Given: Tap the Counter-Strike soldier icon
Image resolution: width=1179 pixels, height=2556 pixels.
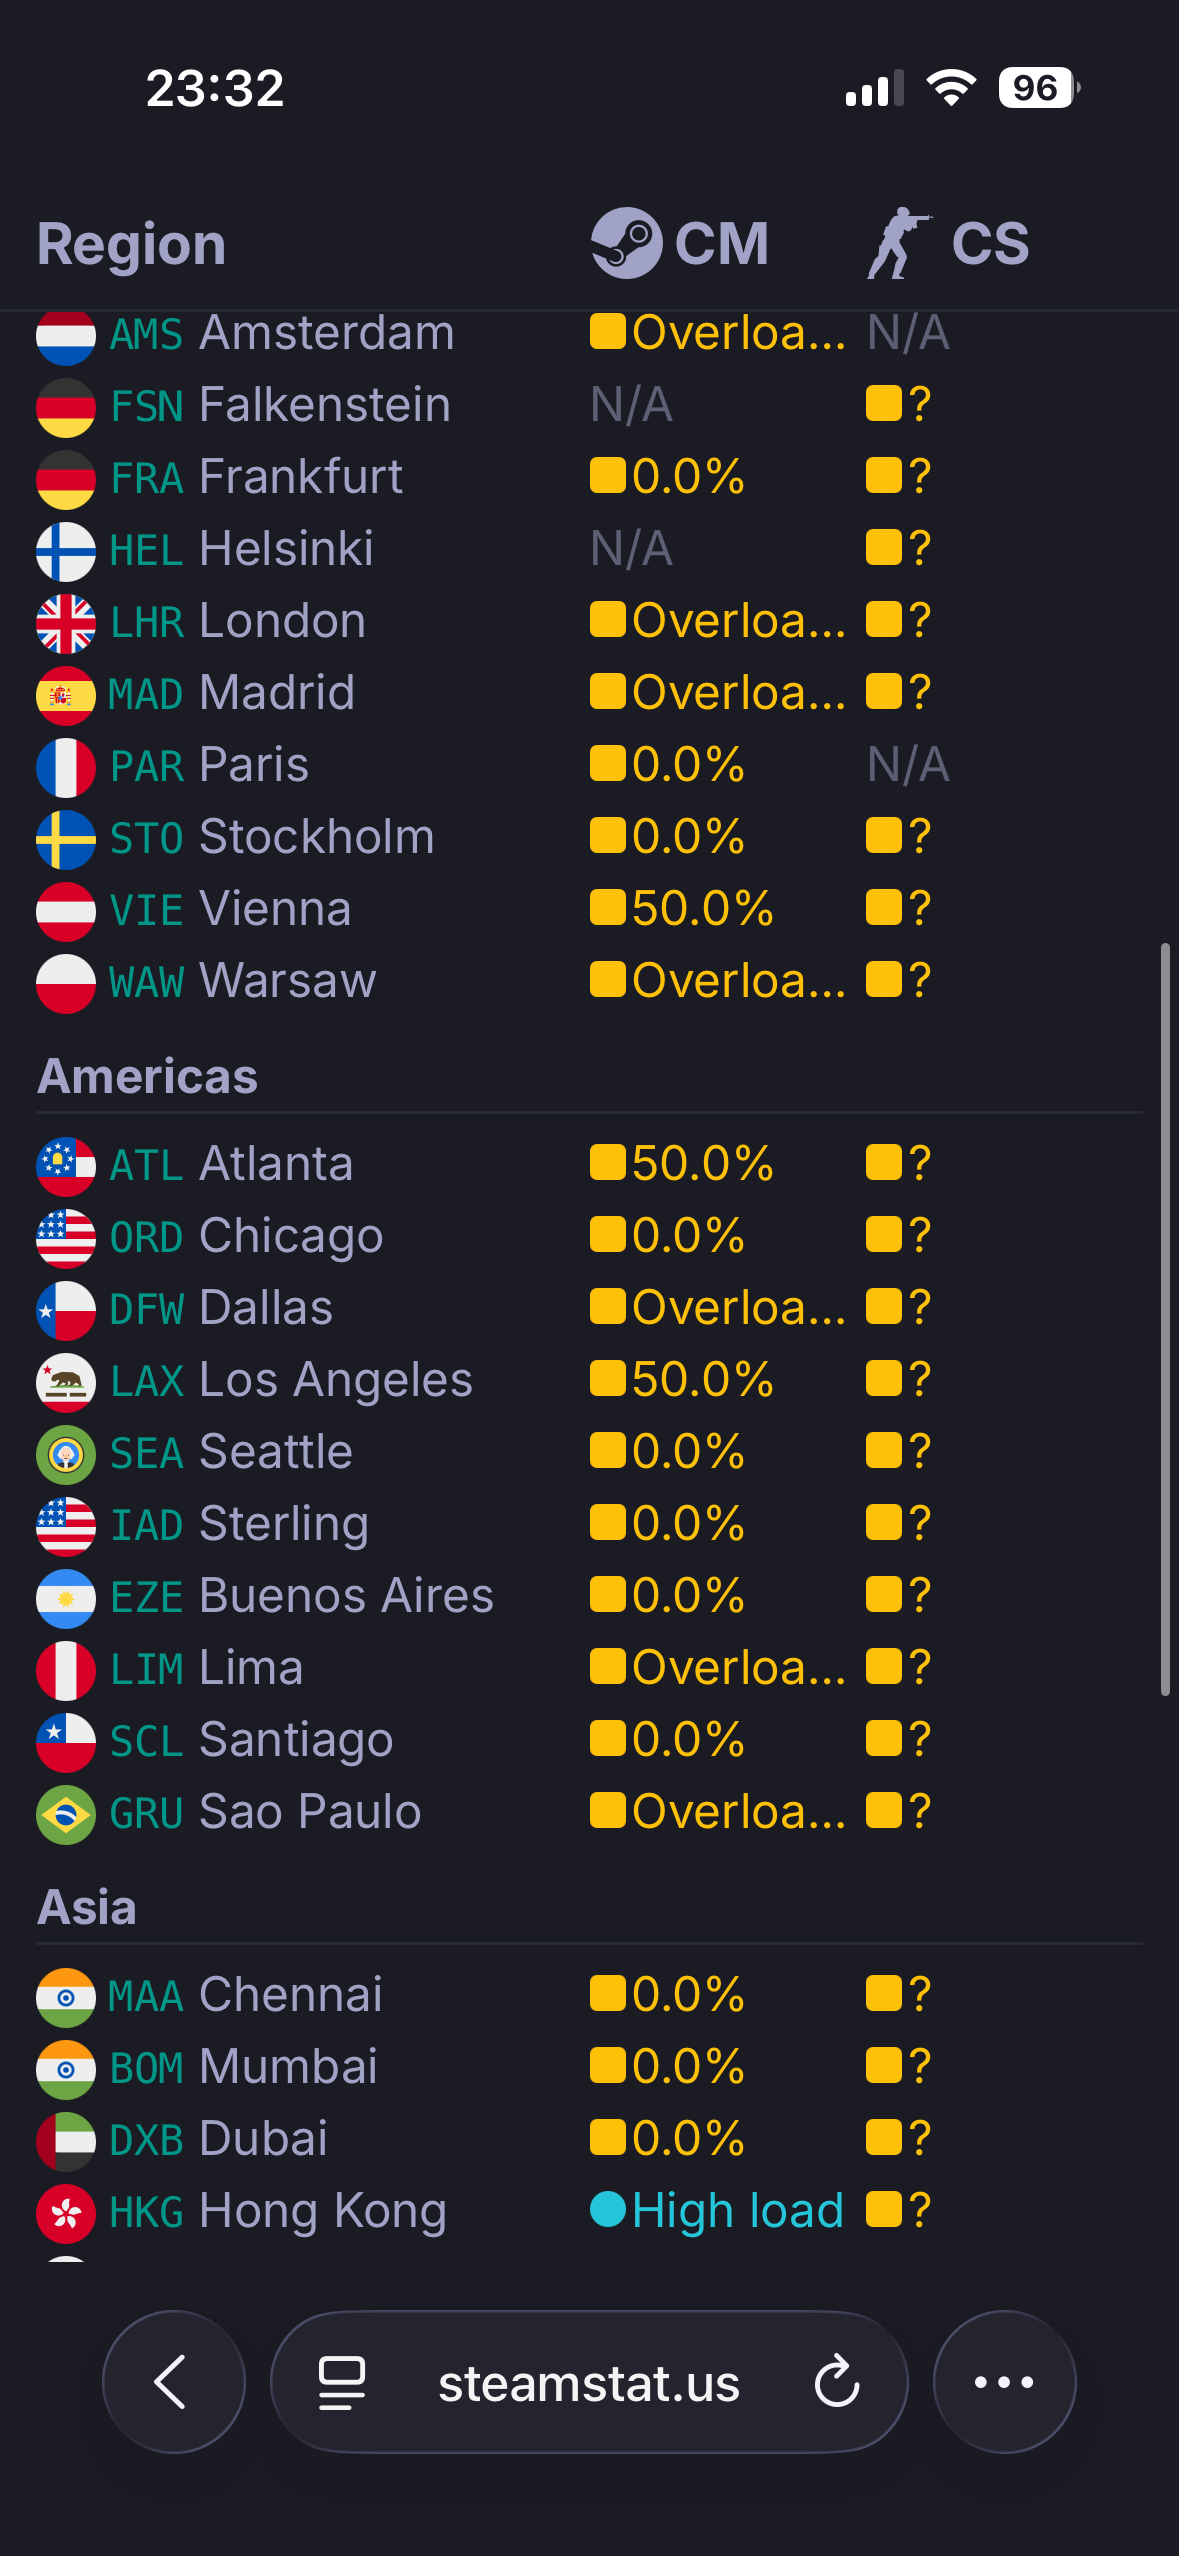Looking at the screenshot, I should (x=897, y=243).
